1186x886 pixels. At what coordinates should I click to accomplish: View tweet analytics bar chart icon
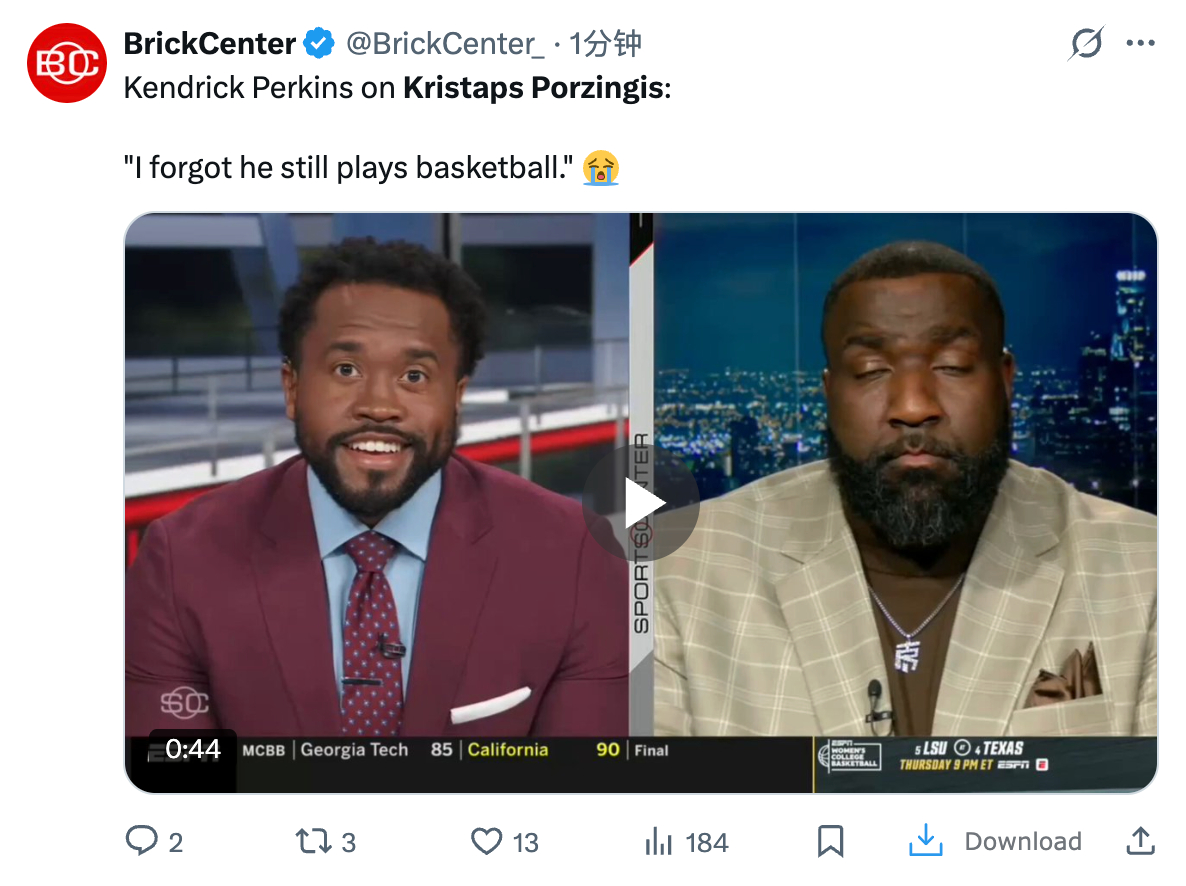click(658, 841)
